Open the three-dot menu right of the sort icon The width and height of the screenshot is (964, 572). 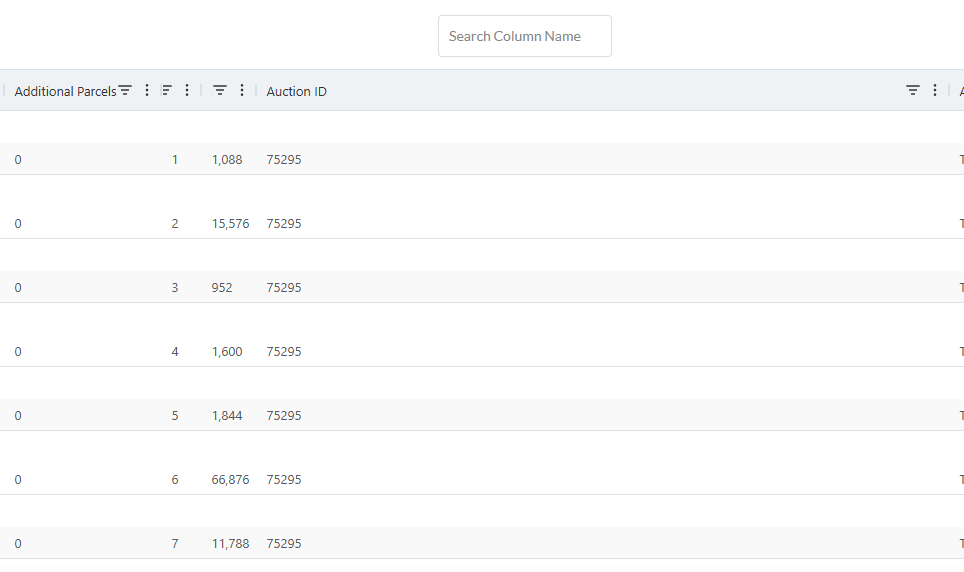(x=187, y=91)
